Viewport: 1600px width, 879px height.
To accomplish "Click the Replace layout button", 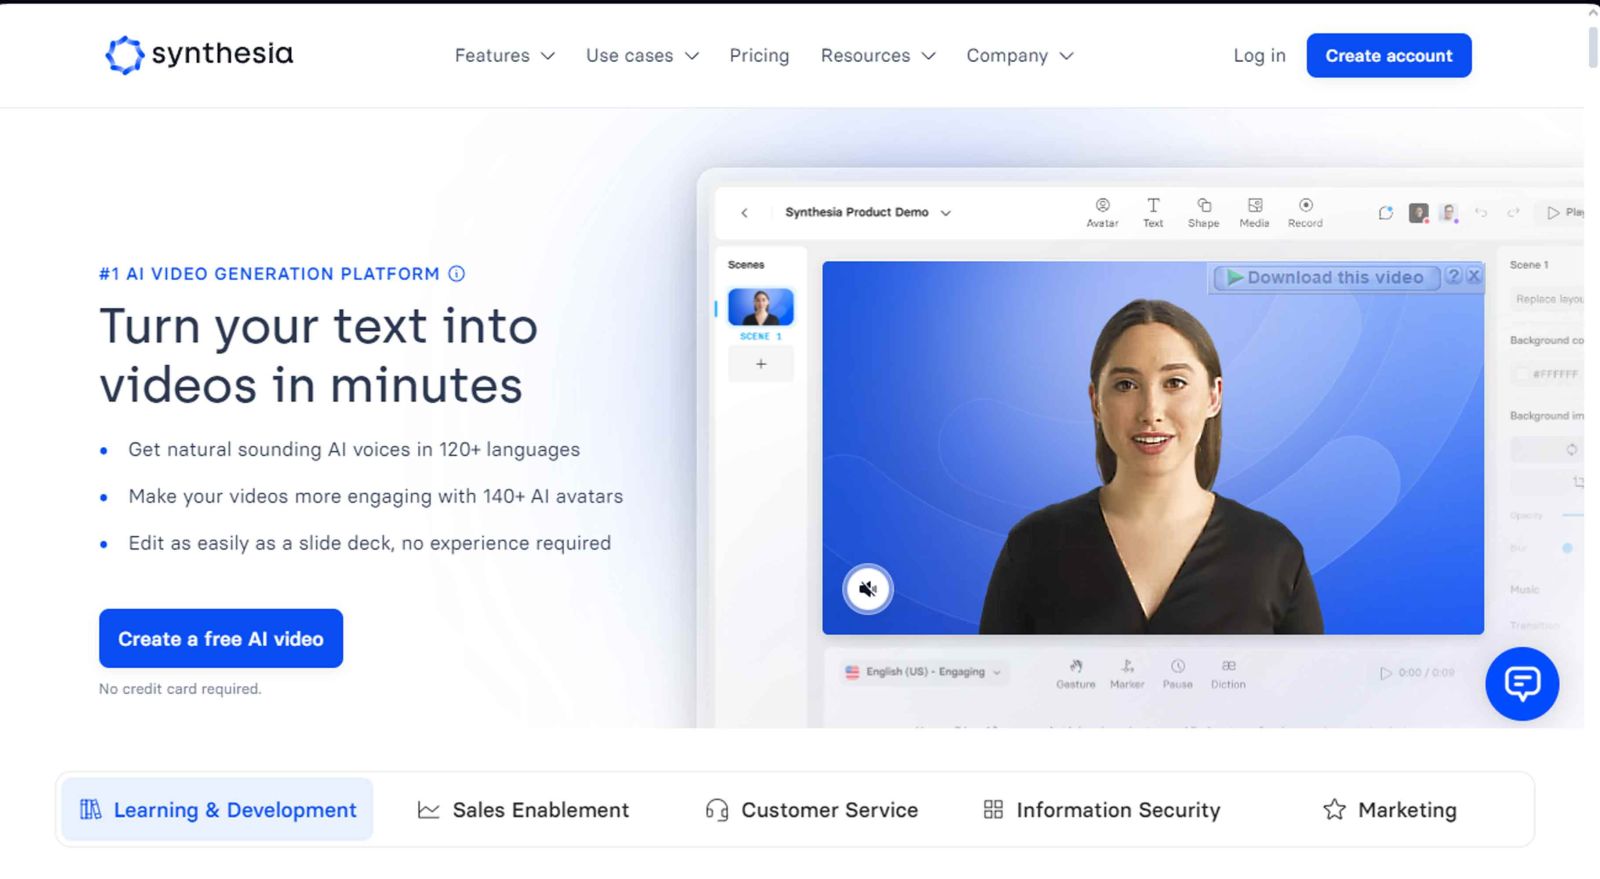I will (1547, 299).
